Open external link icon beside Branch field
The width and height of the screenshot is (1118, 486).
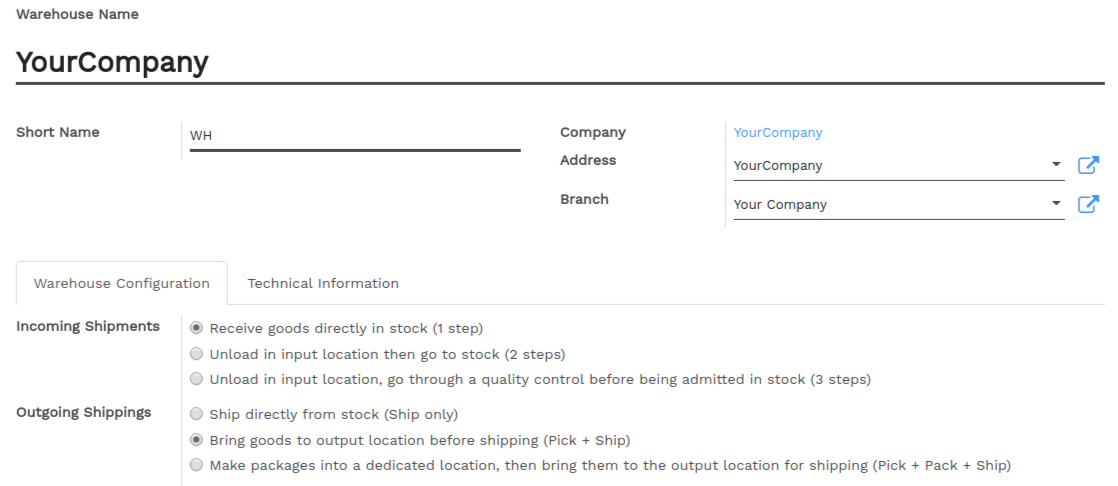point(1087,205)
